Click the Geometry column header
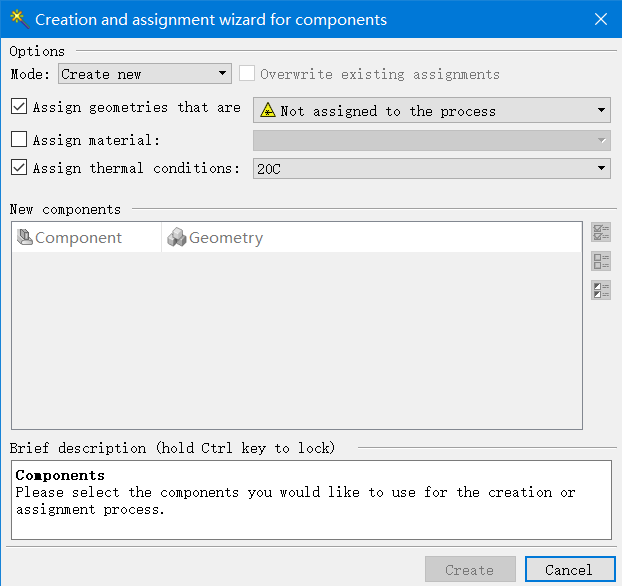The image size is (622, 586). click(225, 238)
